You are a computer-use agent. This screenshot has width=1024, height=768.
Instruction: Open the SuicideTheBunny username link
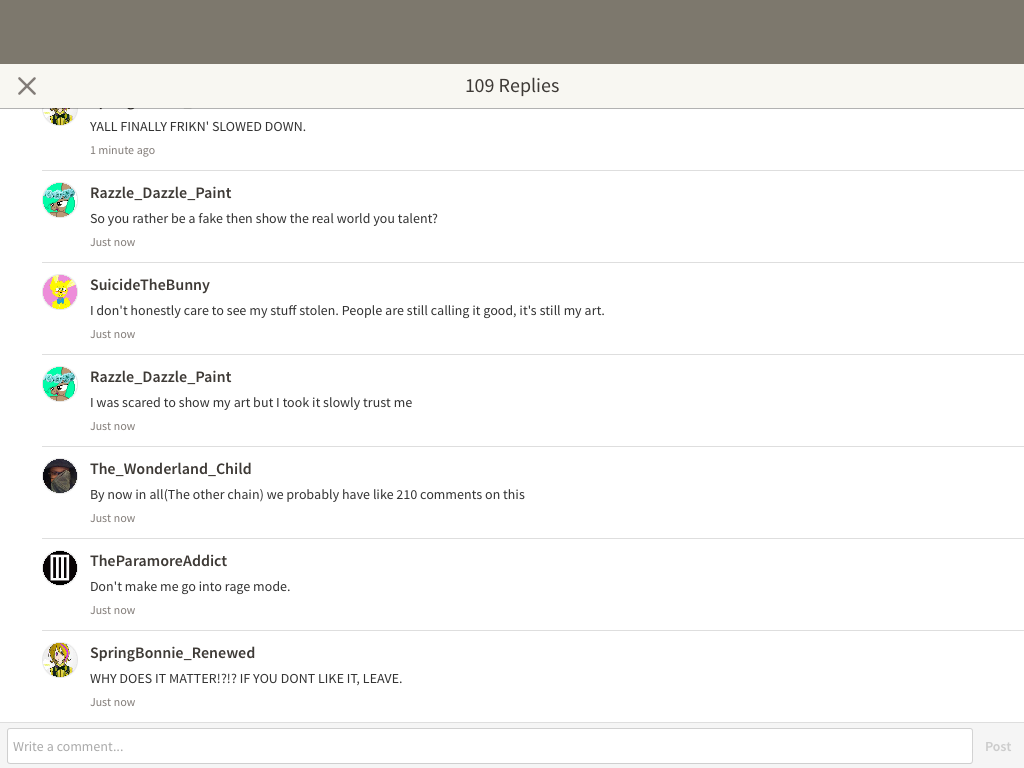150,285
